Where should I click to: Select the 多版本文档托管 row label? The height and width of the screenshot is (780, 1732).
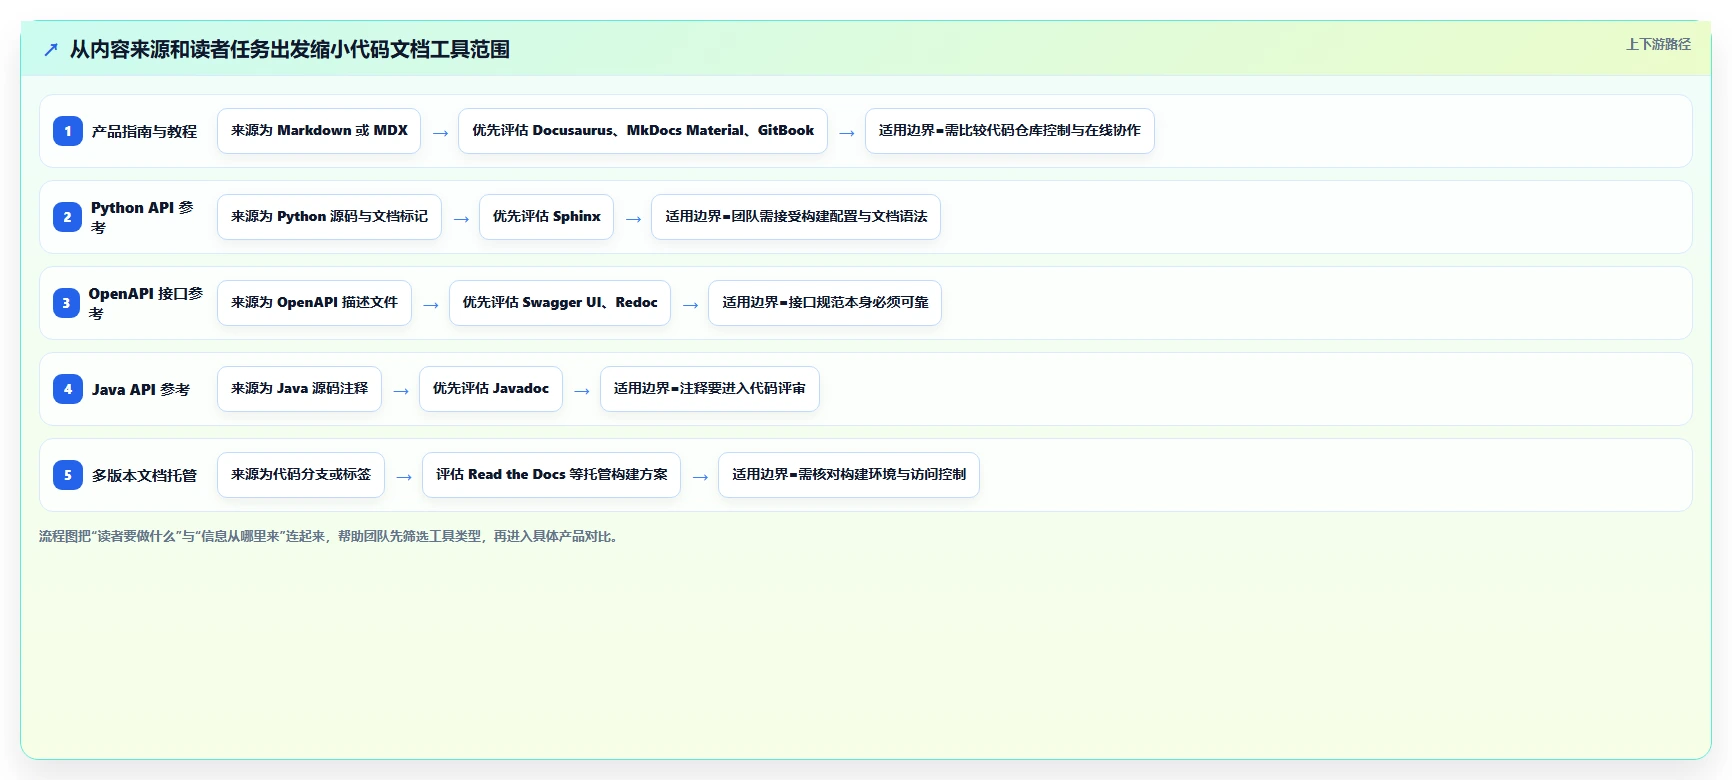click(144, 475)
